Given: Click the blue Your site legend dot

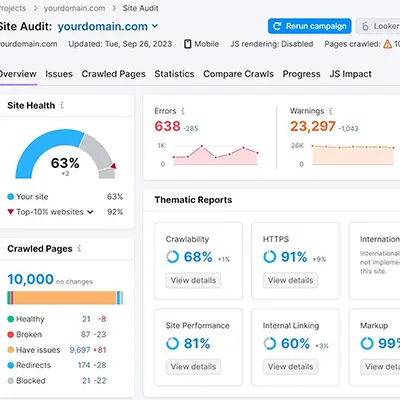Looking at the screenshot, I should (x=11, y=197).
